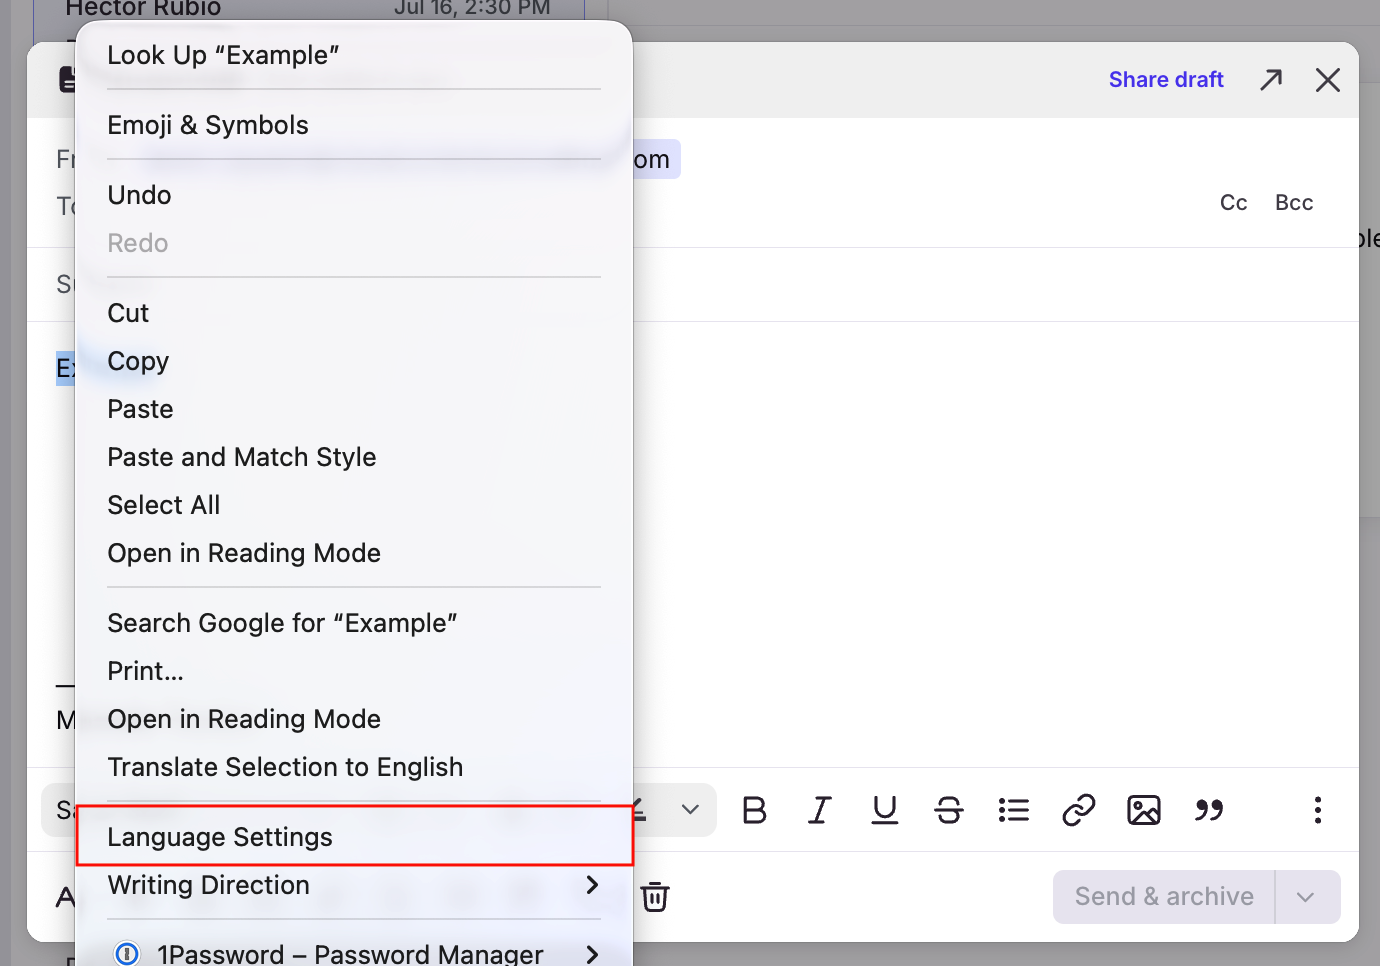Add Bcc recipients
The width and height of the screenshot is (1380, 966).
pyautogui.click(x=1294, y=203)
